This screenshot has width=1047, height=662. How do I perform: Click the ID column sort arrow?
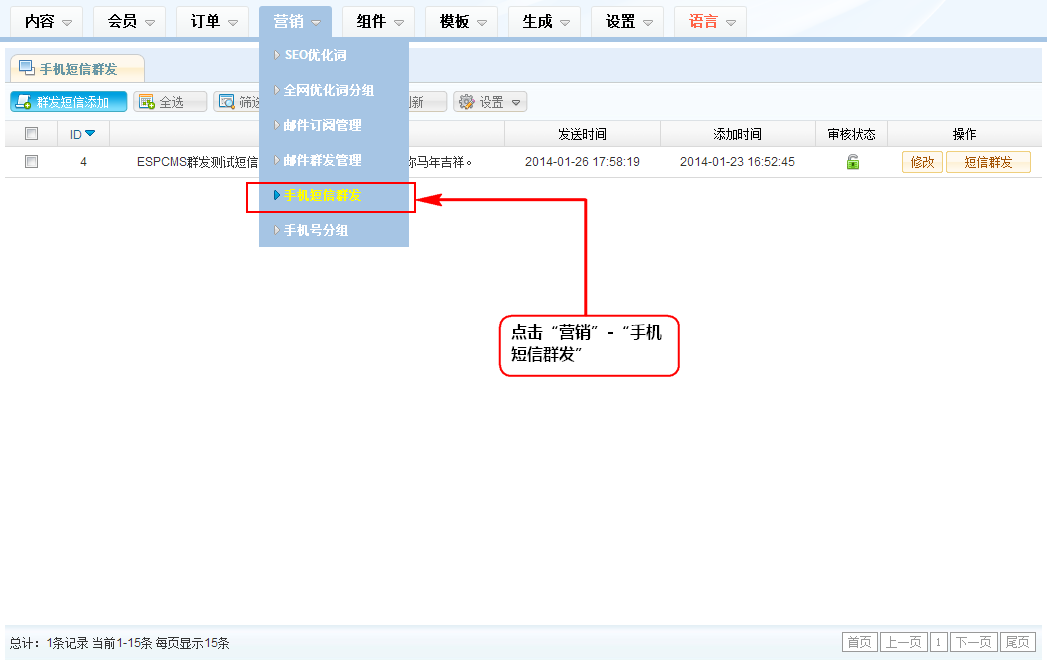click(x=90, y=134)
